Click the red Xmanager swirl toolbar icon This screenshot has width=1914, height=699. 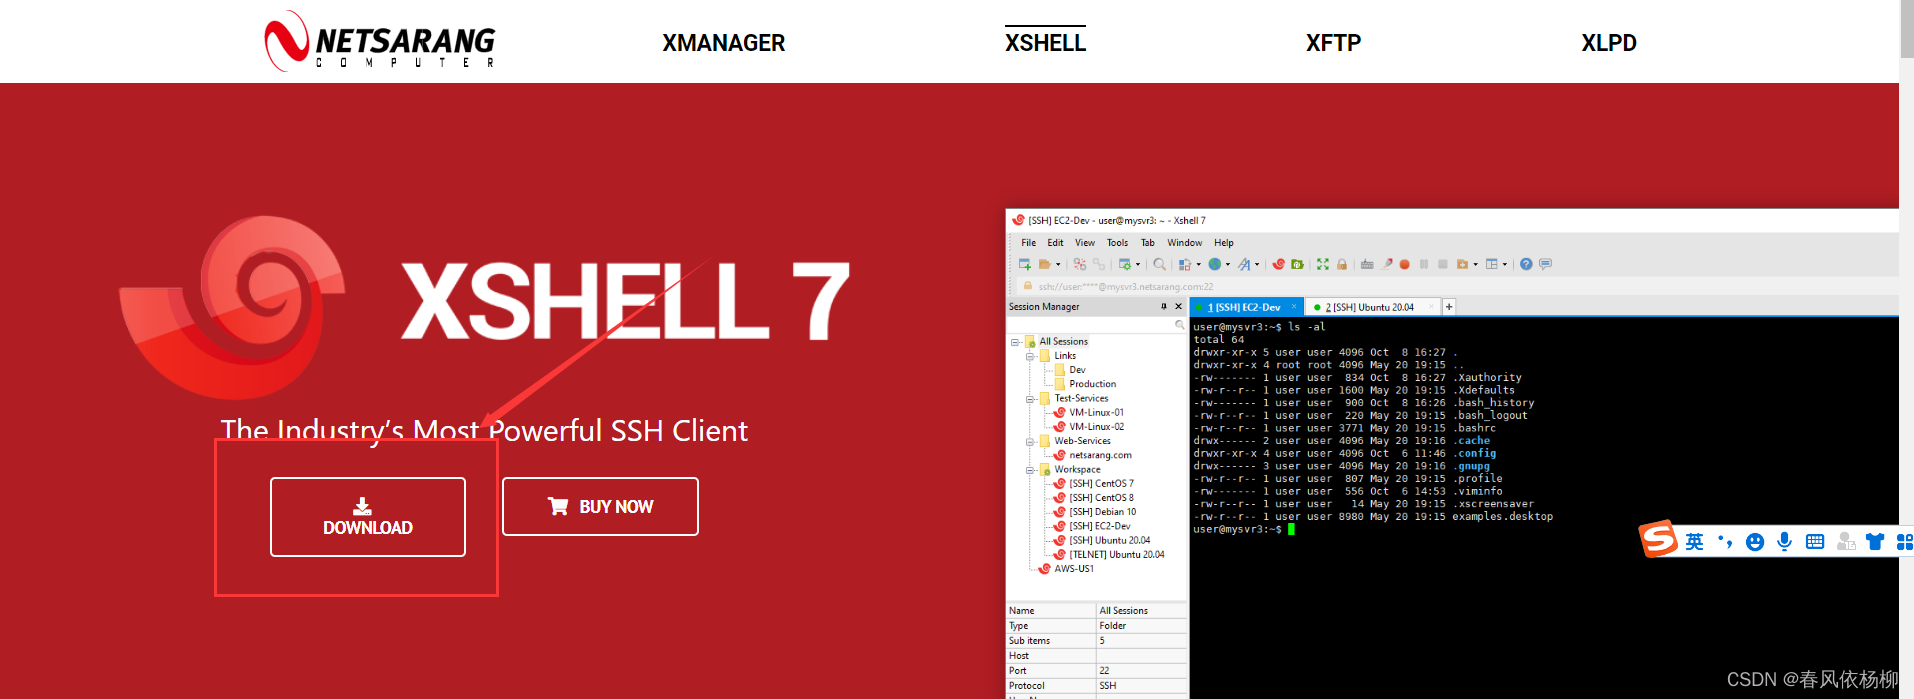[x=1279, y=264]
